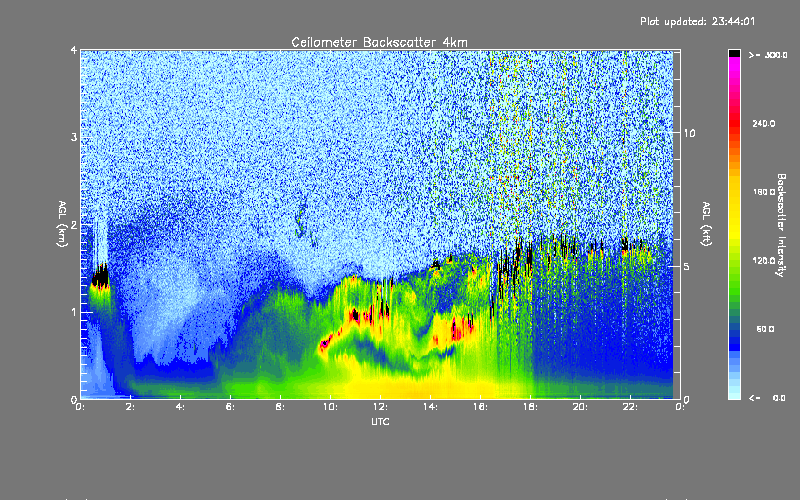The width and height of the screenshot is (800, 500).
Task: Select the '18:' UTC tick label
Action: (x=530, y=407)
